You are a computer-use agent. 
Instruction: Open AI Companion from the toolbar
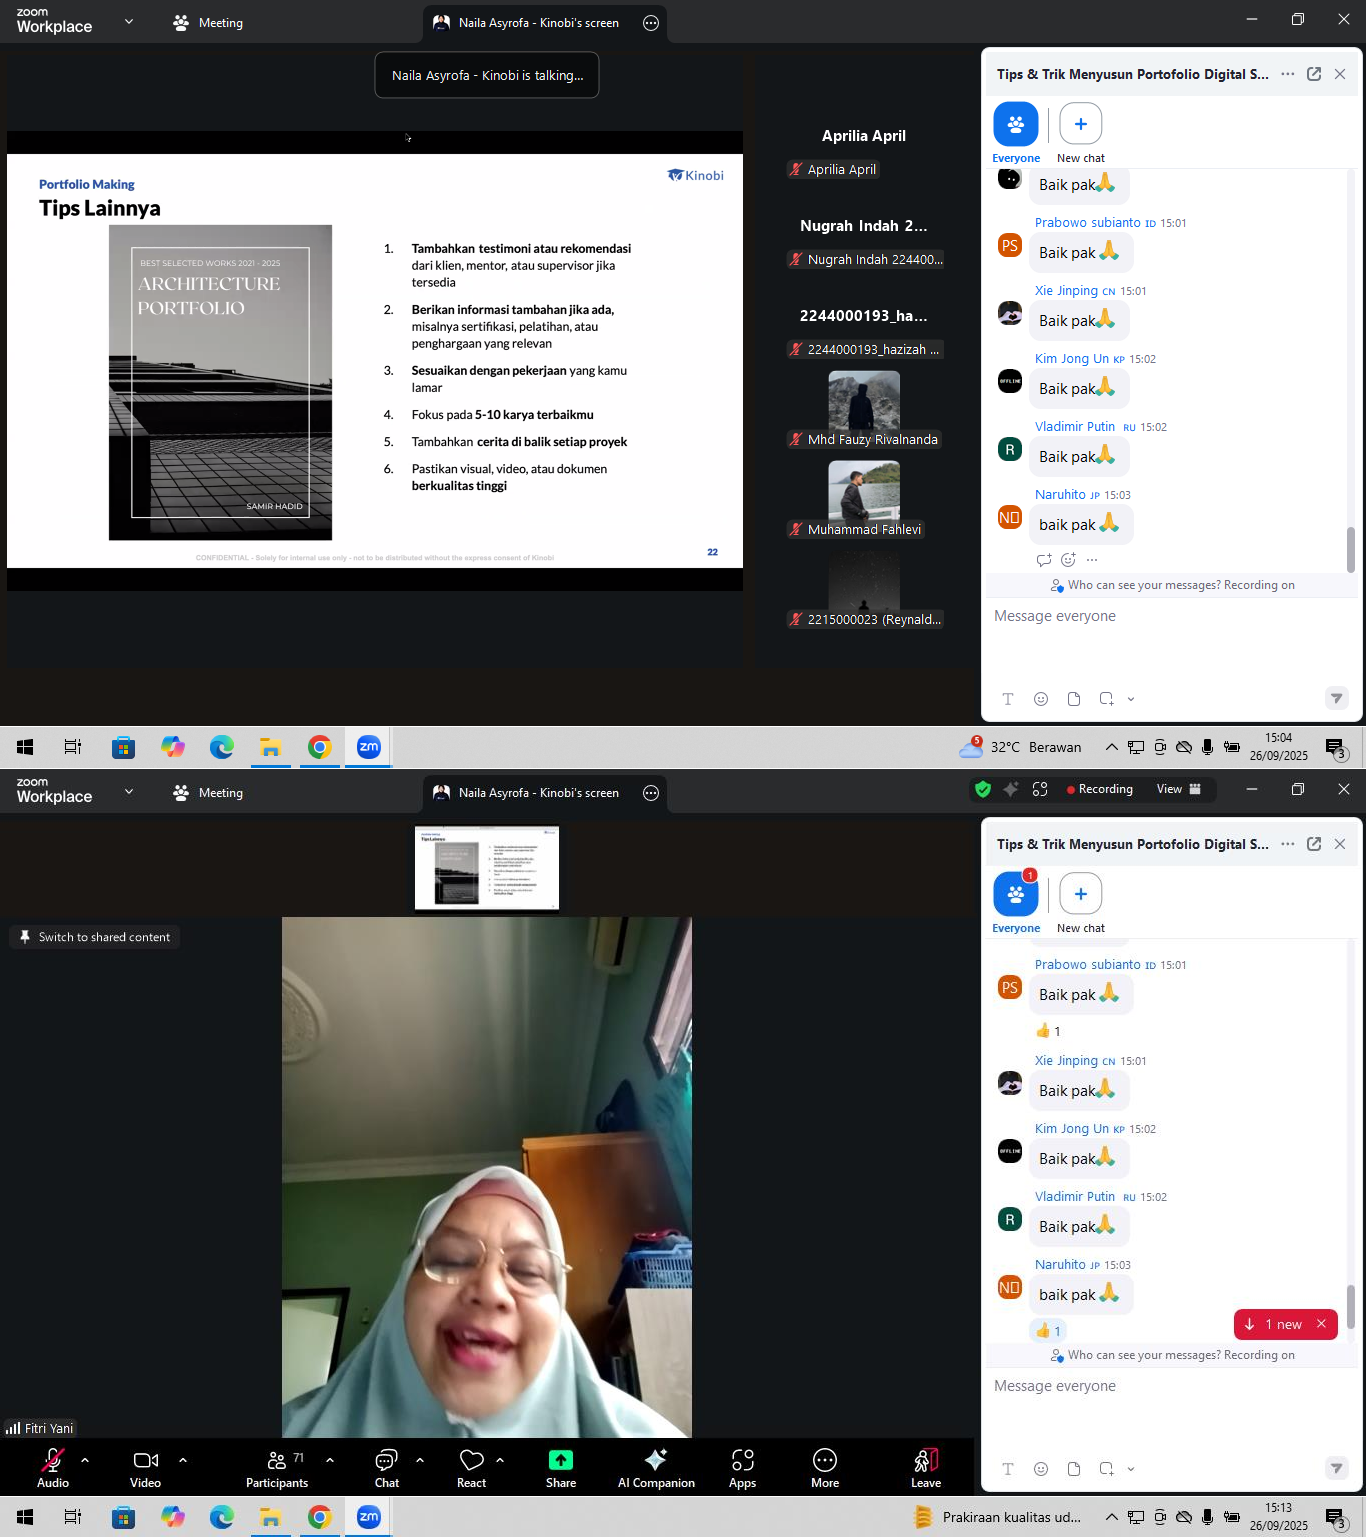point(656,1467)
